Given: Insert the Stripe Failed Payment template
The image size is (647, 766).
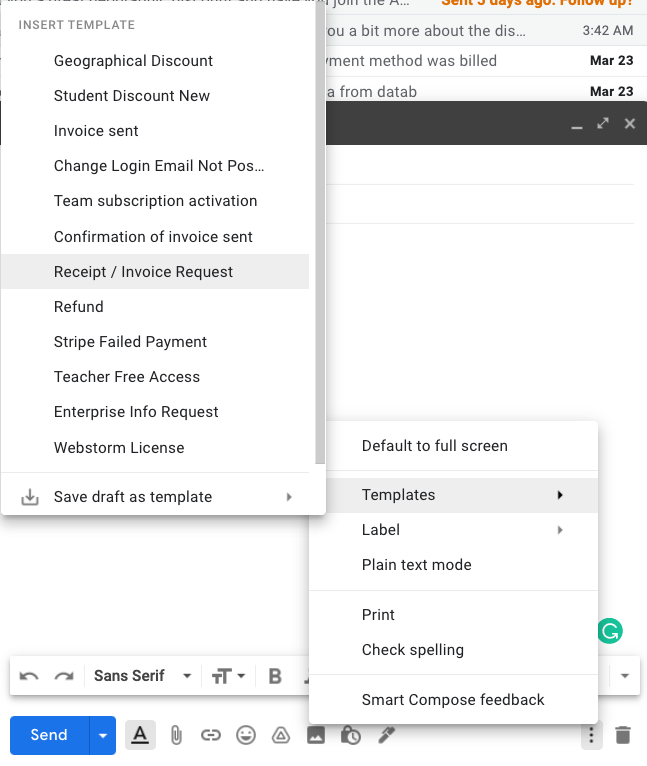Looking at the screenshot, I should pyautogui.click(x=155, y=342).
